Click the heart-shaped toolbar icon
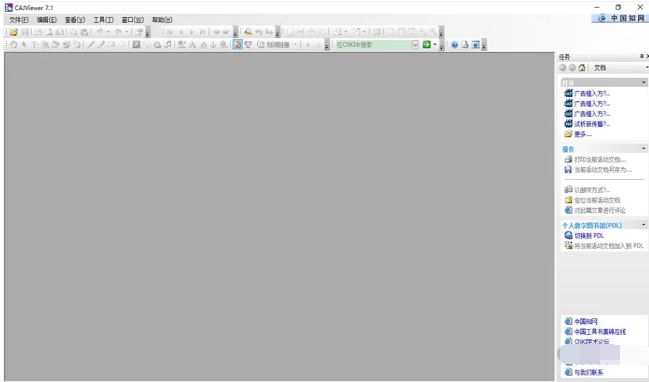This screenshot has height=382, width=649. pyautogui.click(x=248, y=45)
